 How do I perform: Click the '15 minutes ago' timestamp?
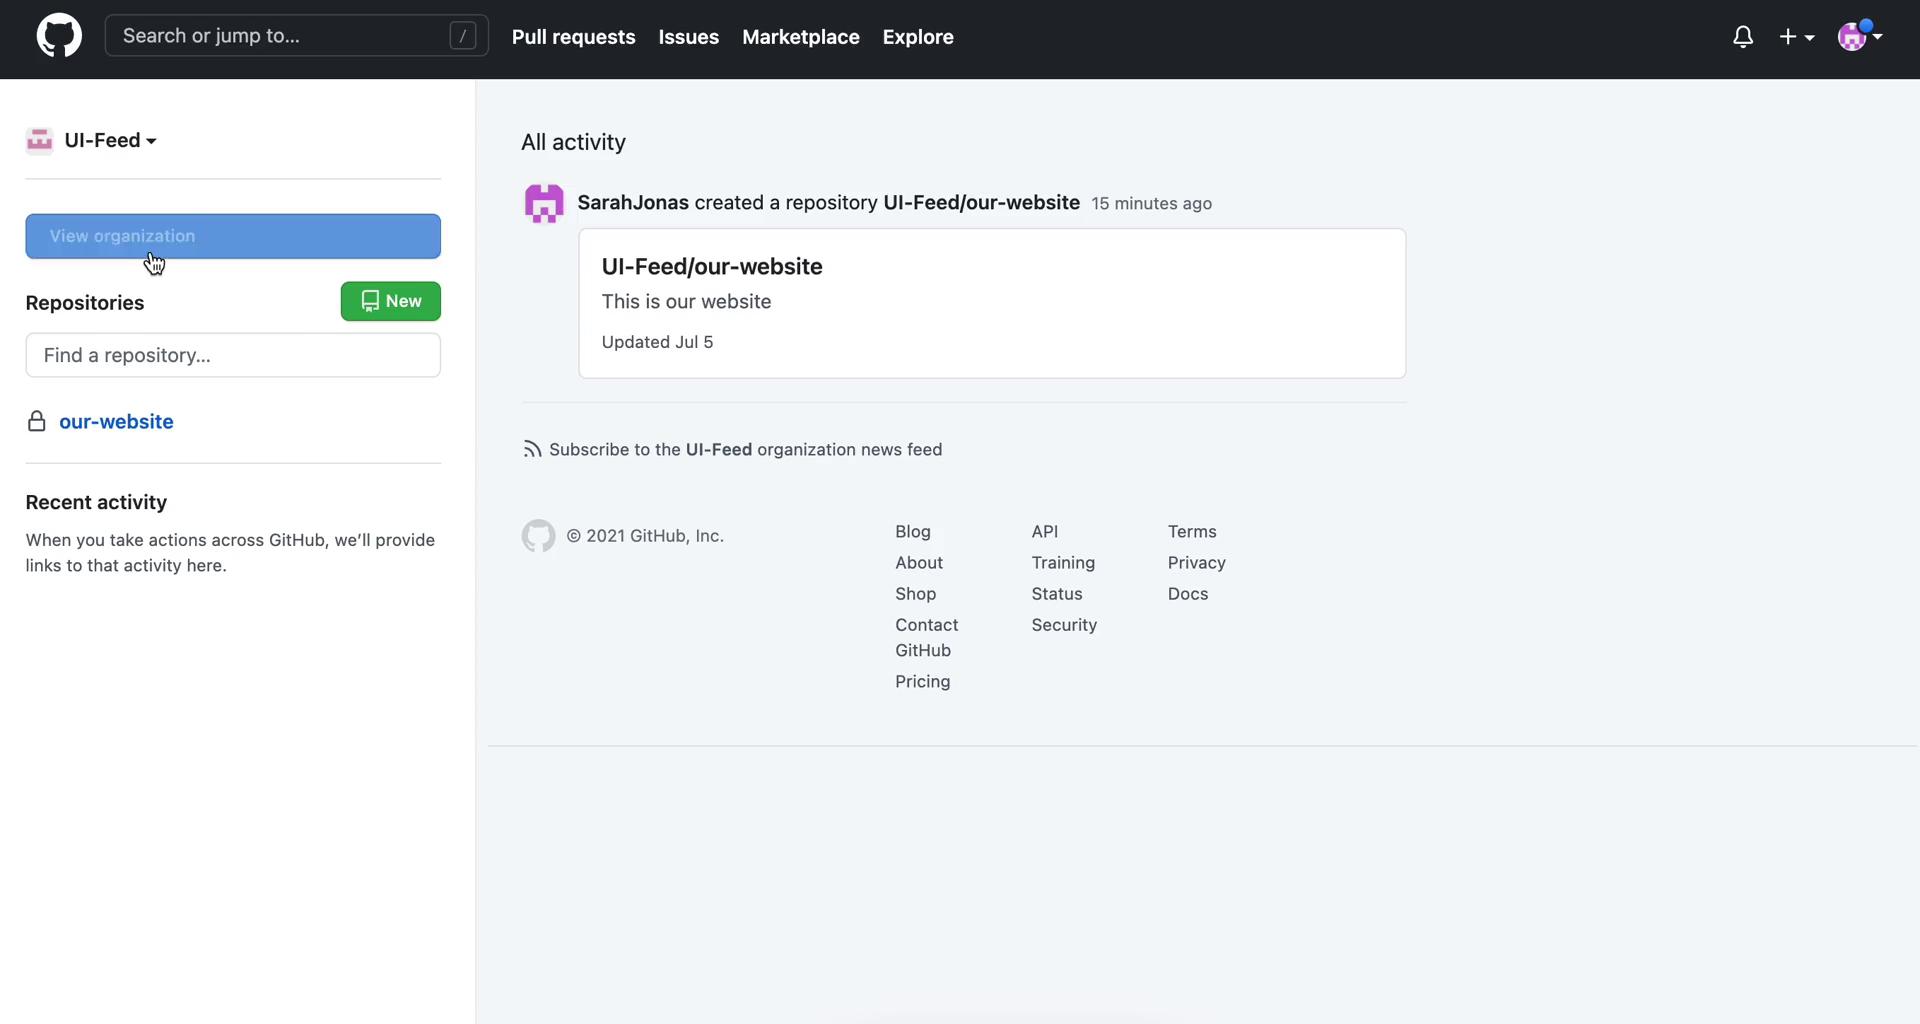(x=1152, y=204)
